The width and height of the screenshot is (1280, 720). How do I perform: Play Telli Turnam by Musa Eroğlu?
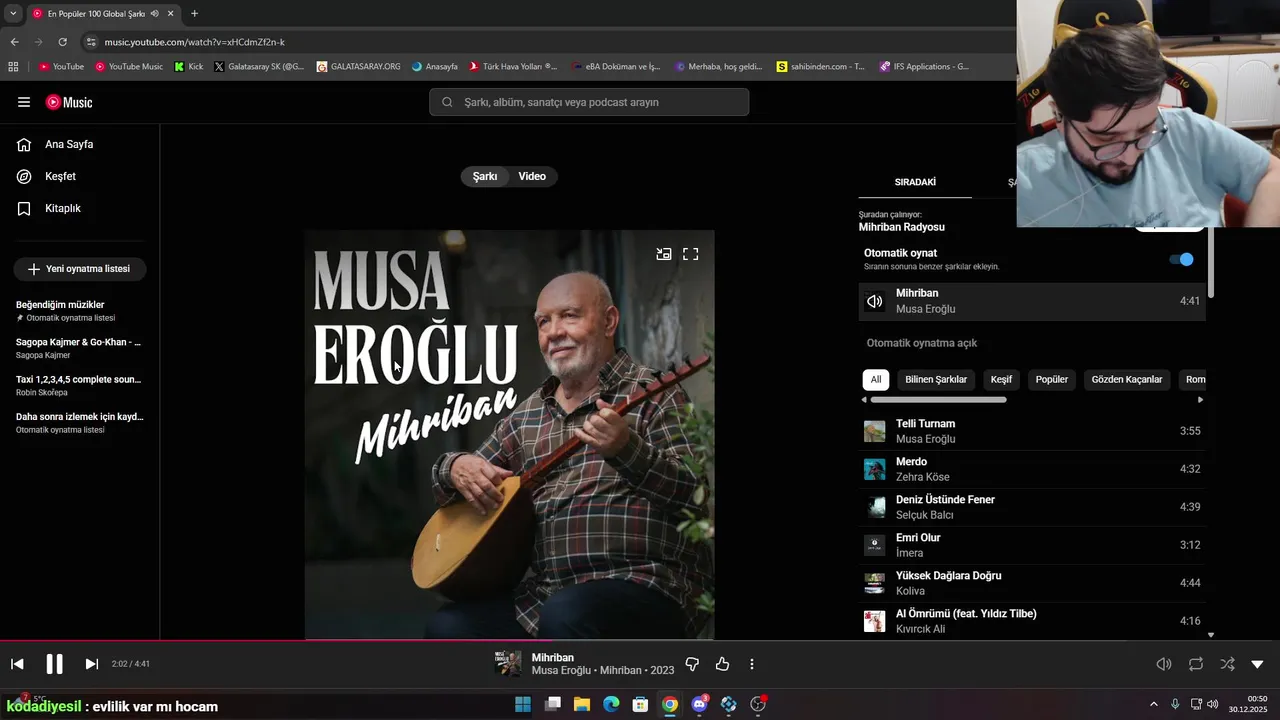pyautogui.click(x=1032, y=431)
